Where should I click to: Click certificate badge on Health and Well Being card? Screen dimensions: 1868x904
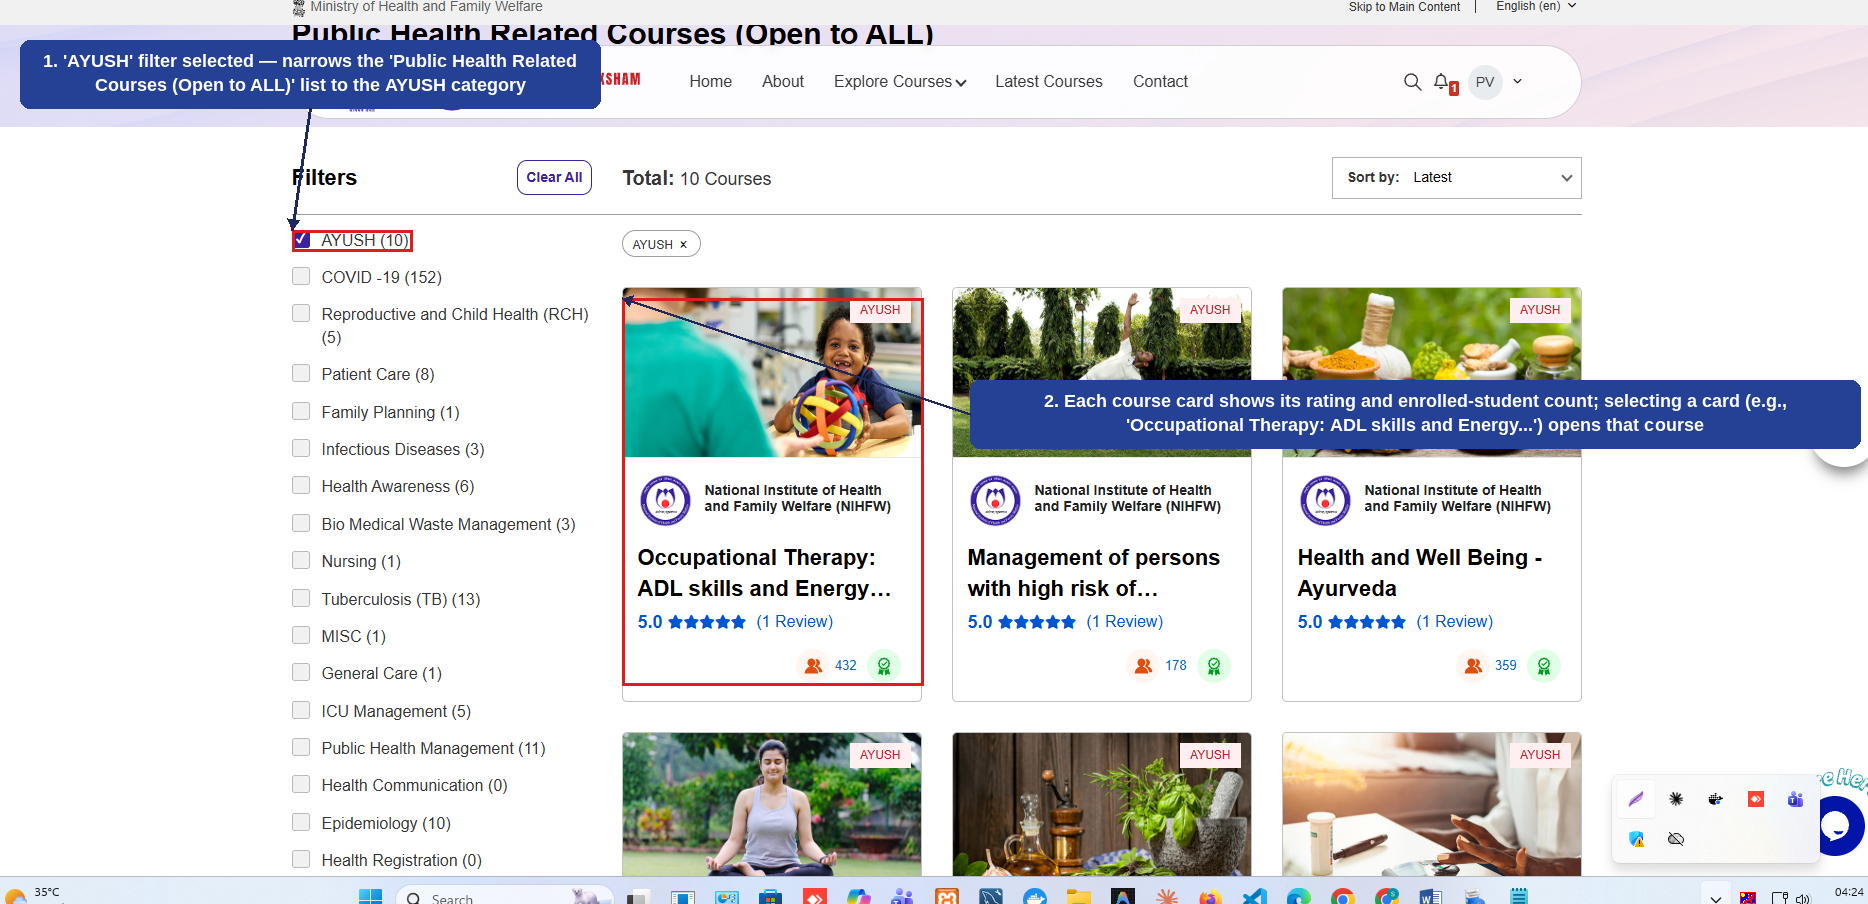(1544, 666)
